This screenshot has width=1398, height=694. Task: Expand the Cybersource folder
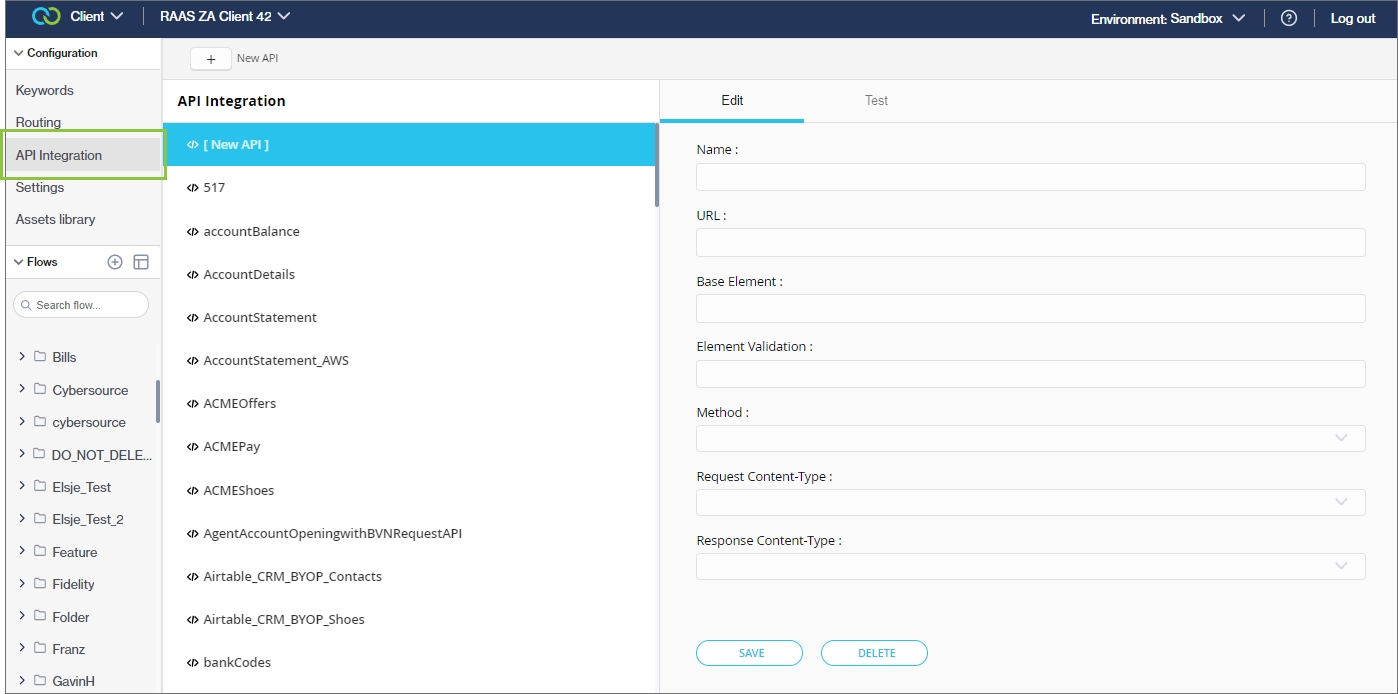click(22, 389)
